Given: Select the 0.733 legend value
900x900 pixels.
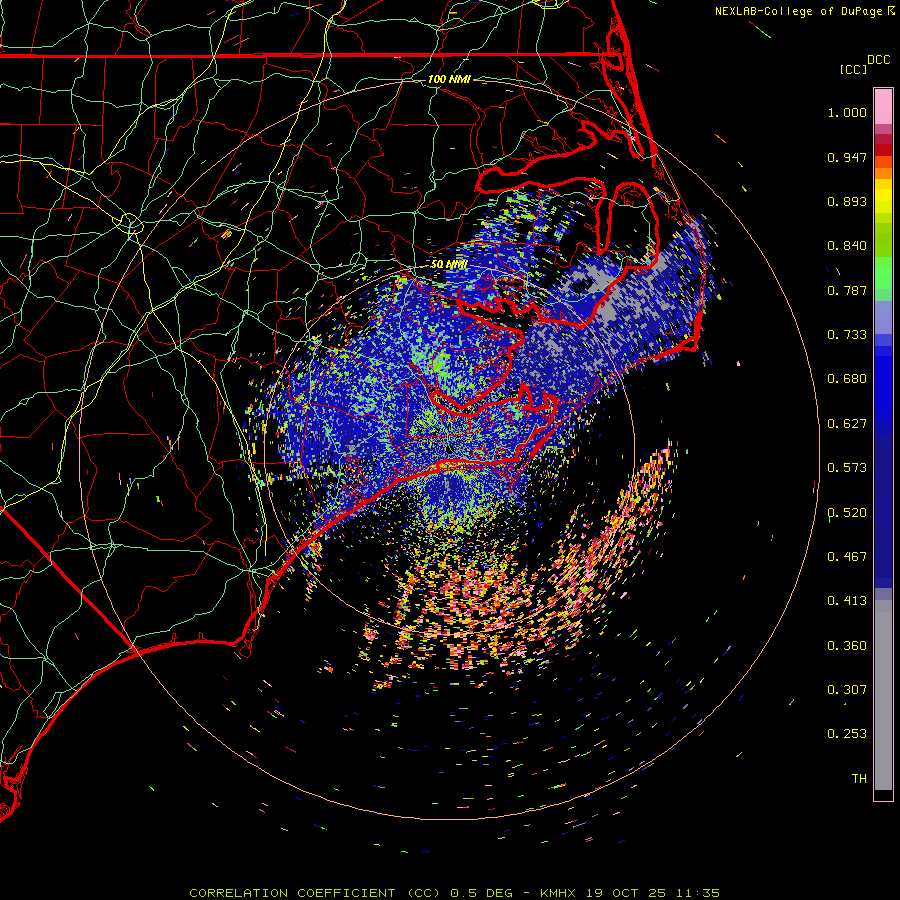Looking at the screenshot, I should [x=847, y=335].
